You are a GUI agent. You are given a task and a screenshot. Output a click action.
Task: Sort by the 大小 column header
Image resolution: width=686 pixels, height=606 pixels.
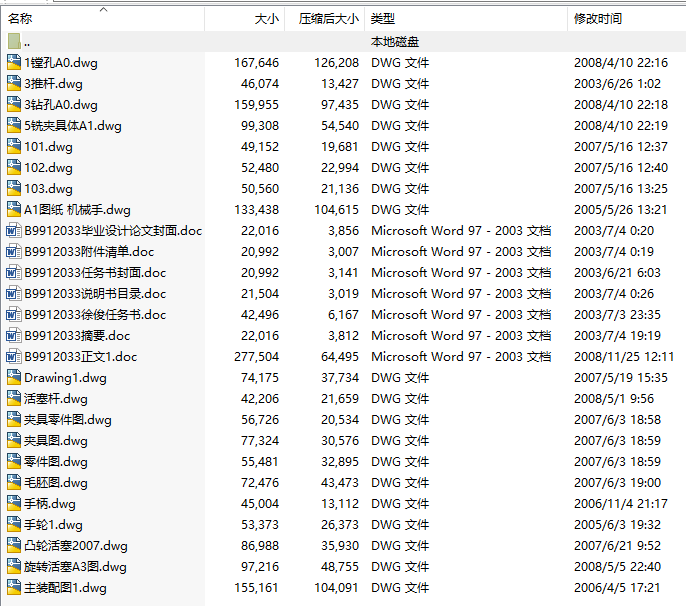(x=245, y=19)
